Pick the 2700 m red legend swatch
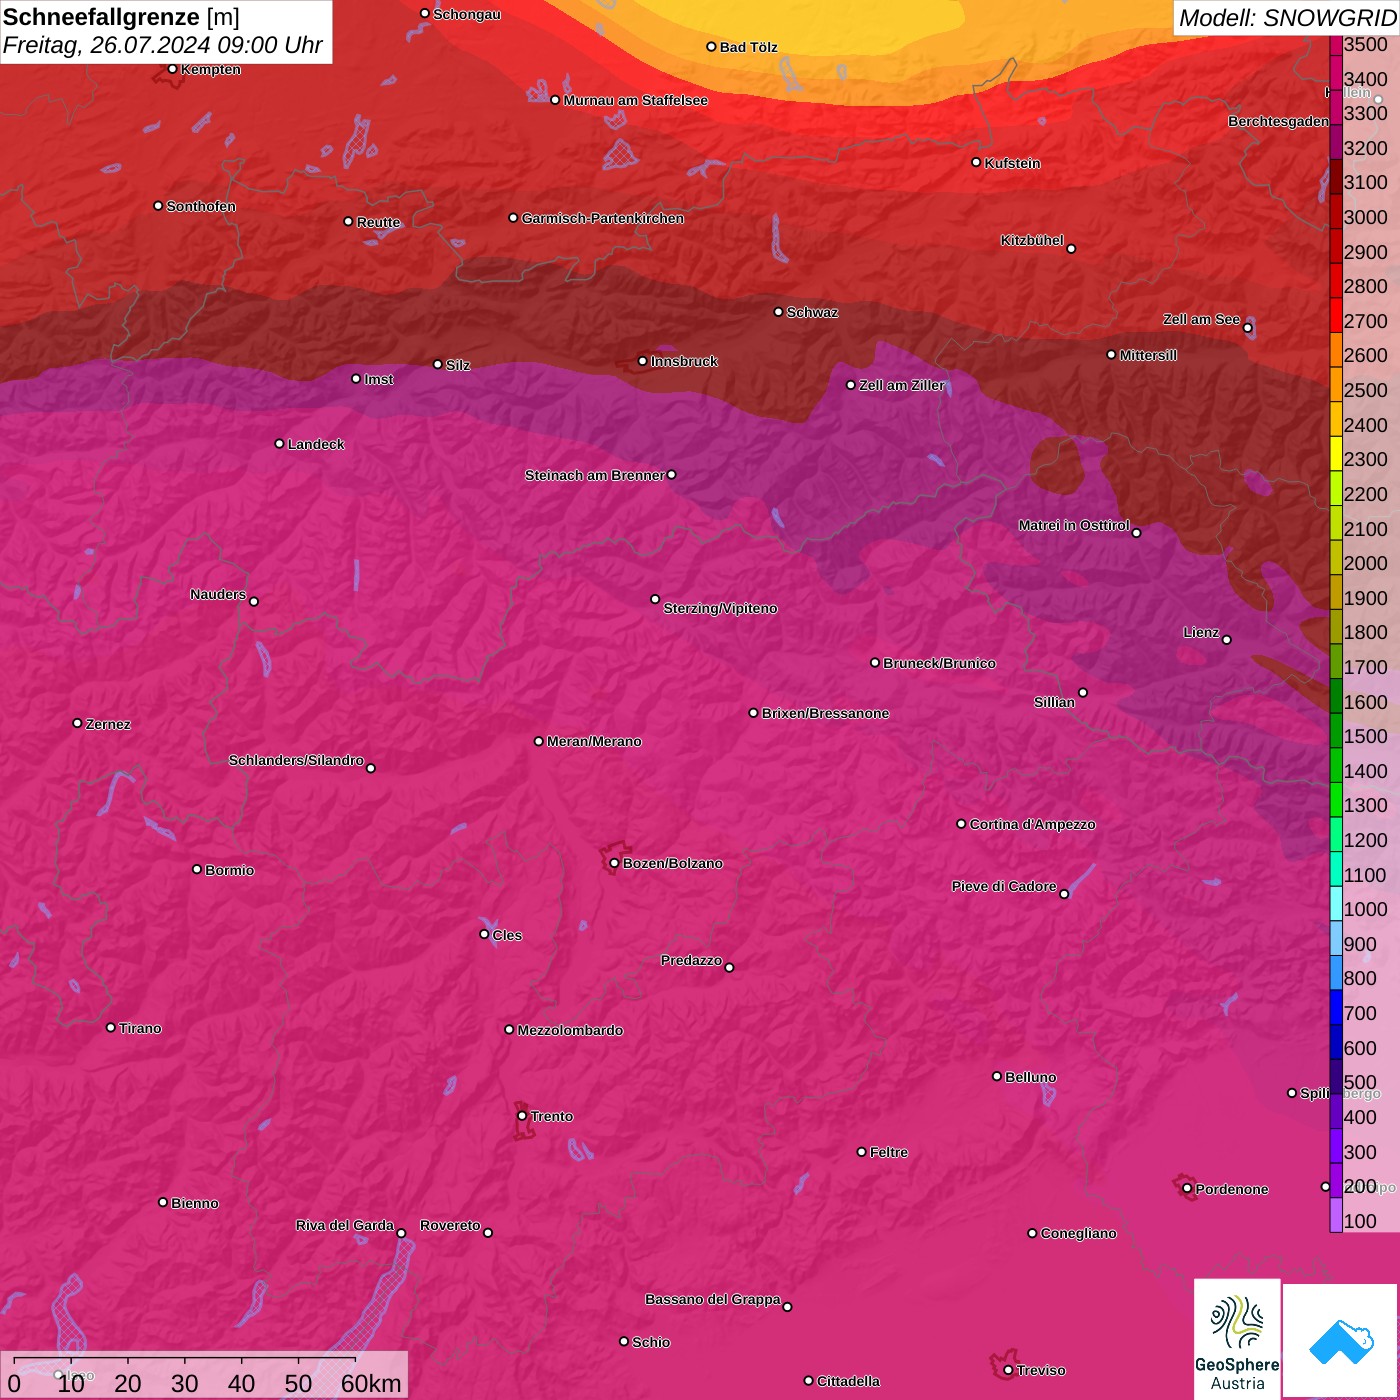 [1335, 314]
